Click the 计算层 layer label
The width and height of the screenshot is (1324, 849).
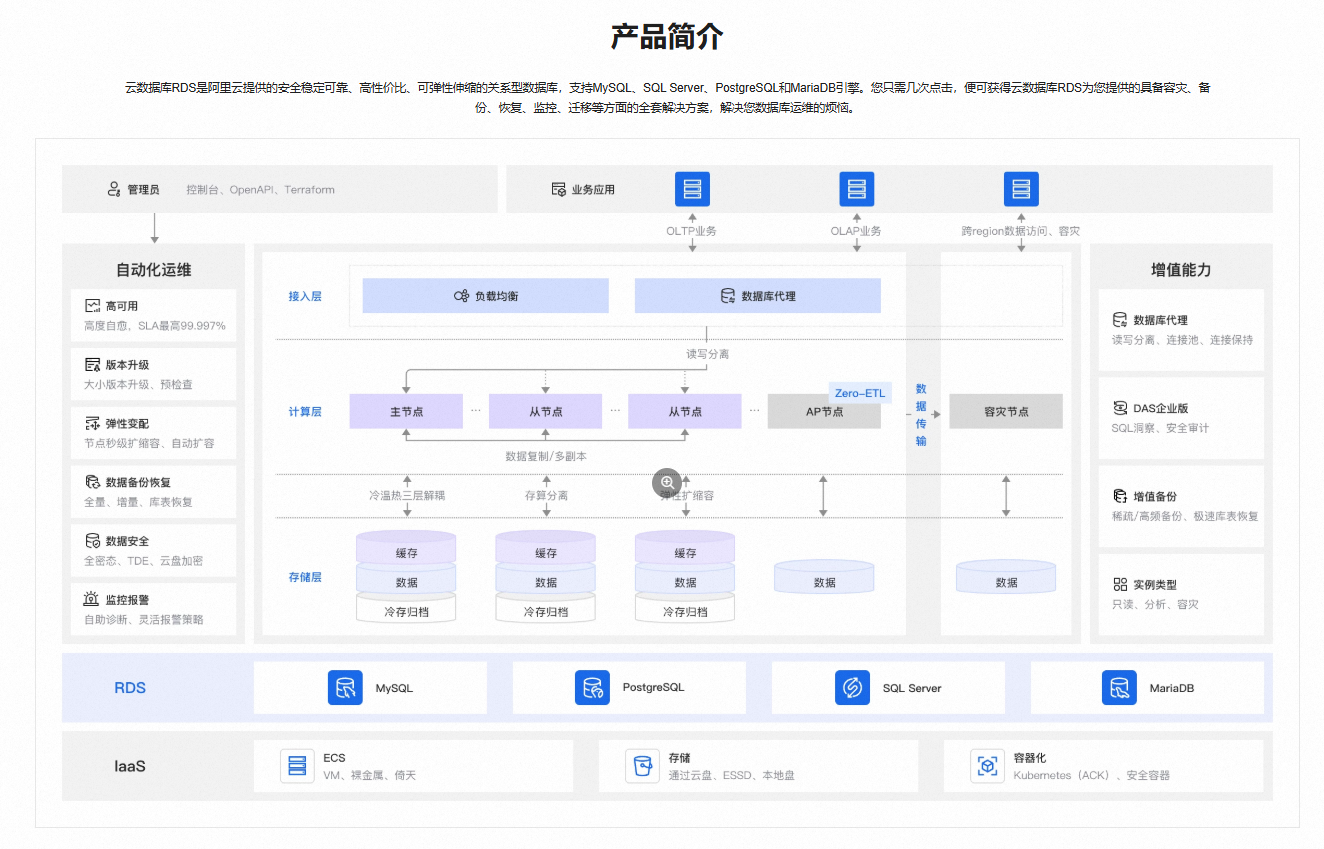(305, 411)
